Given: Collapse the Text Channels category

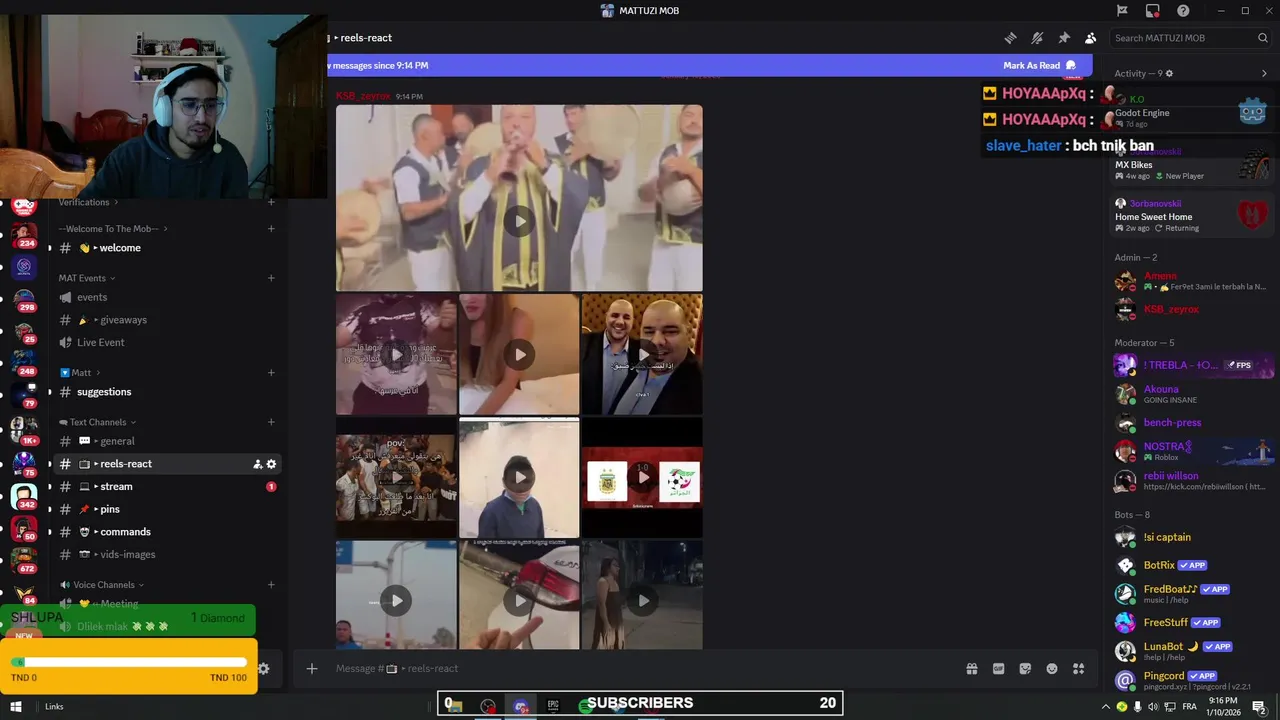Looking at the screenshot, I should click(x=97, y=422).
